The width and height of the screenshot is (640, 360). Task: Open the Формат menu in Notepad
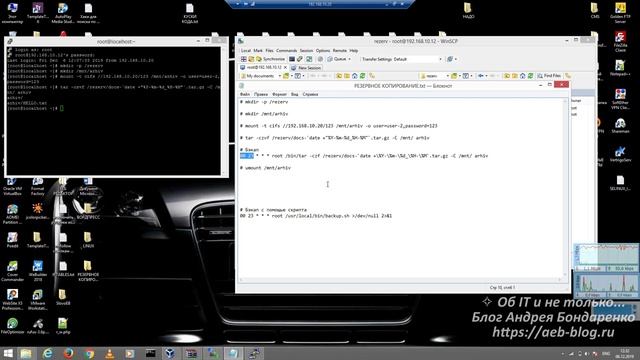279,94
